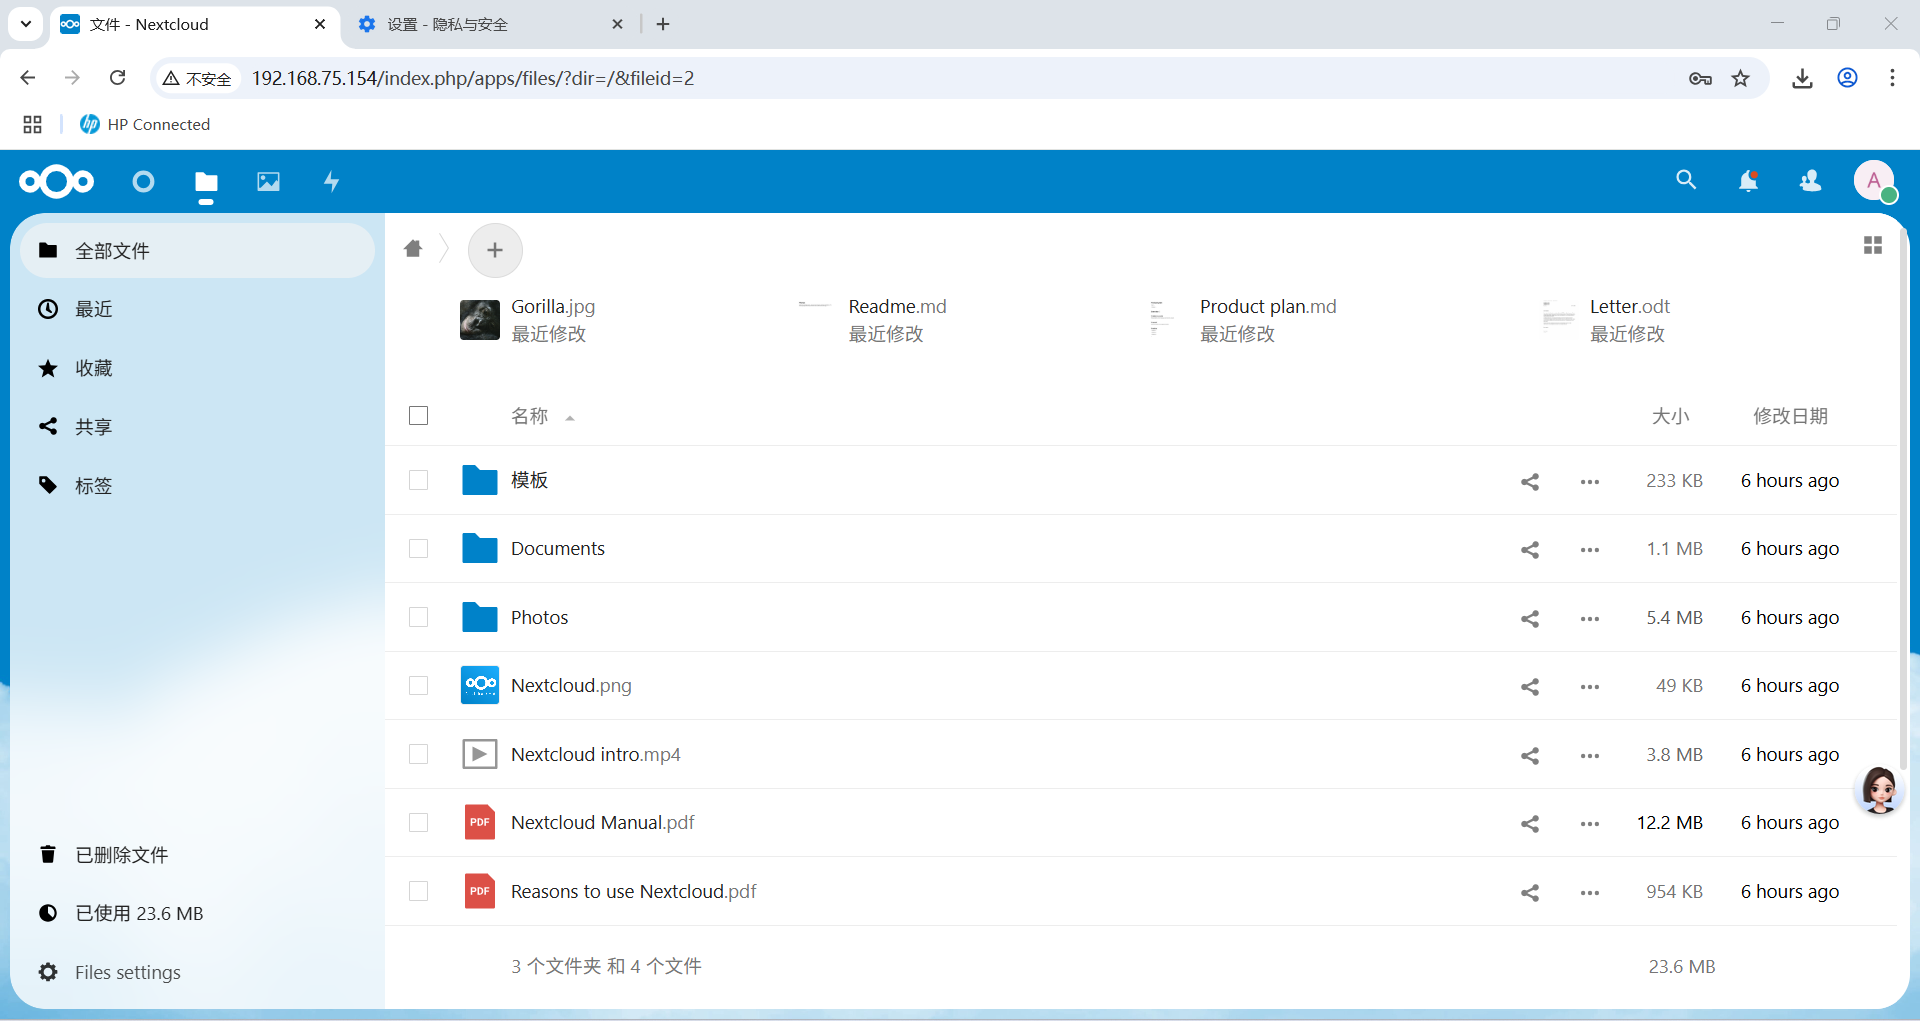
Task: Open the Documents folder name
Action: point(558,548)
